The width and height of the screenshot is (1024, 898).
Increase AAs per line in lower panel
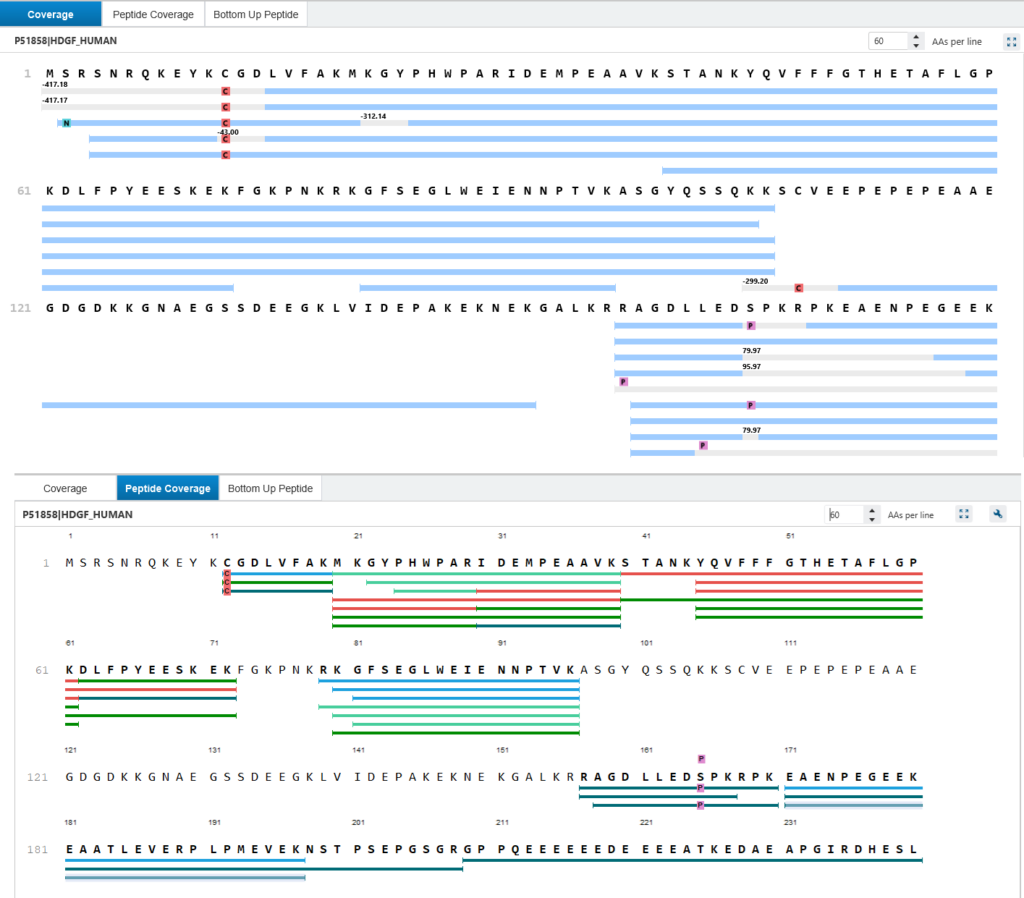pyautogui.click(x=872, y=511)
